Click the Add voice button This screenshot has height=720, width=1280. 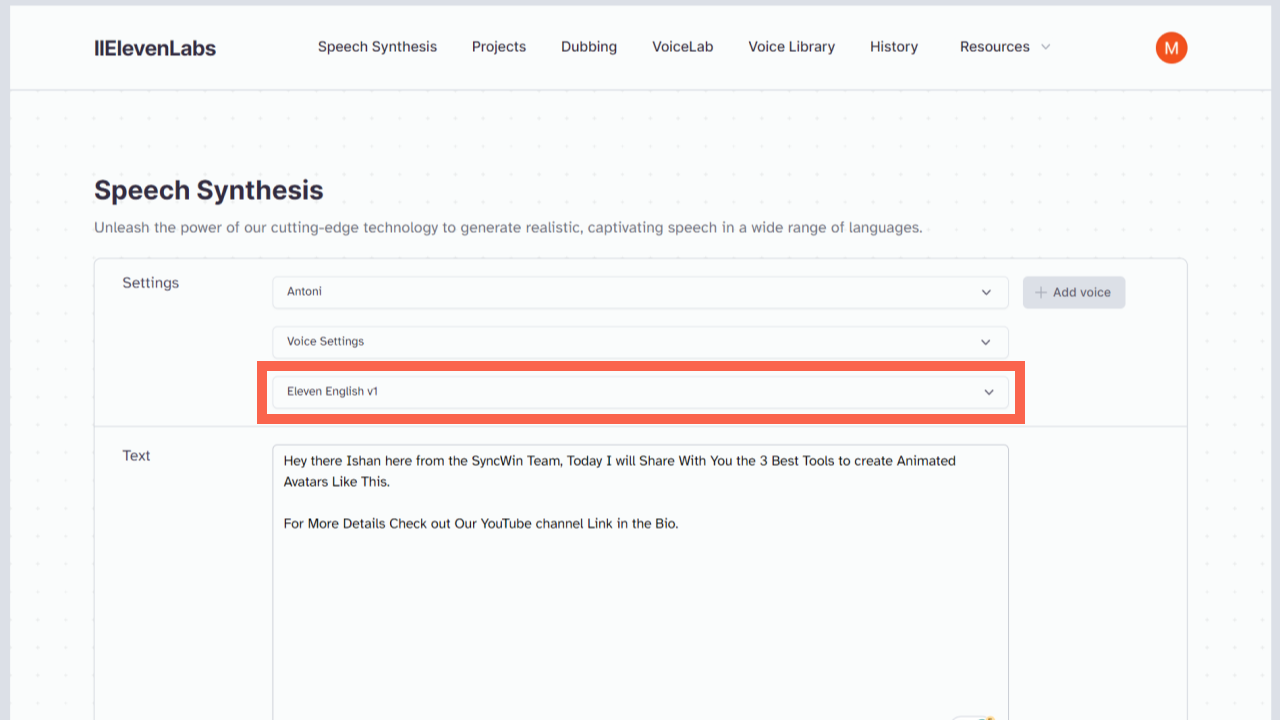[1074, 292]
